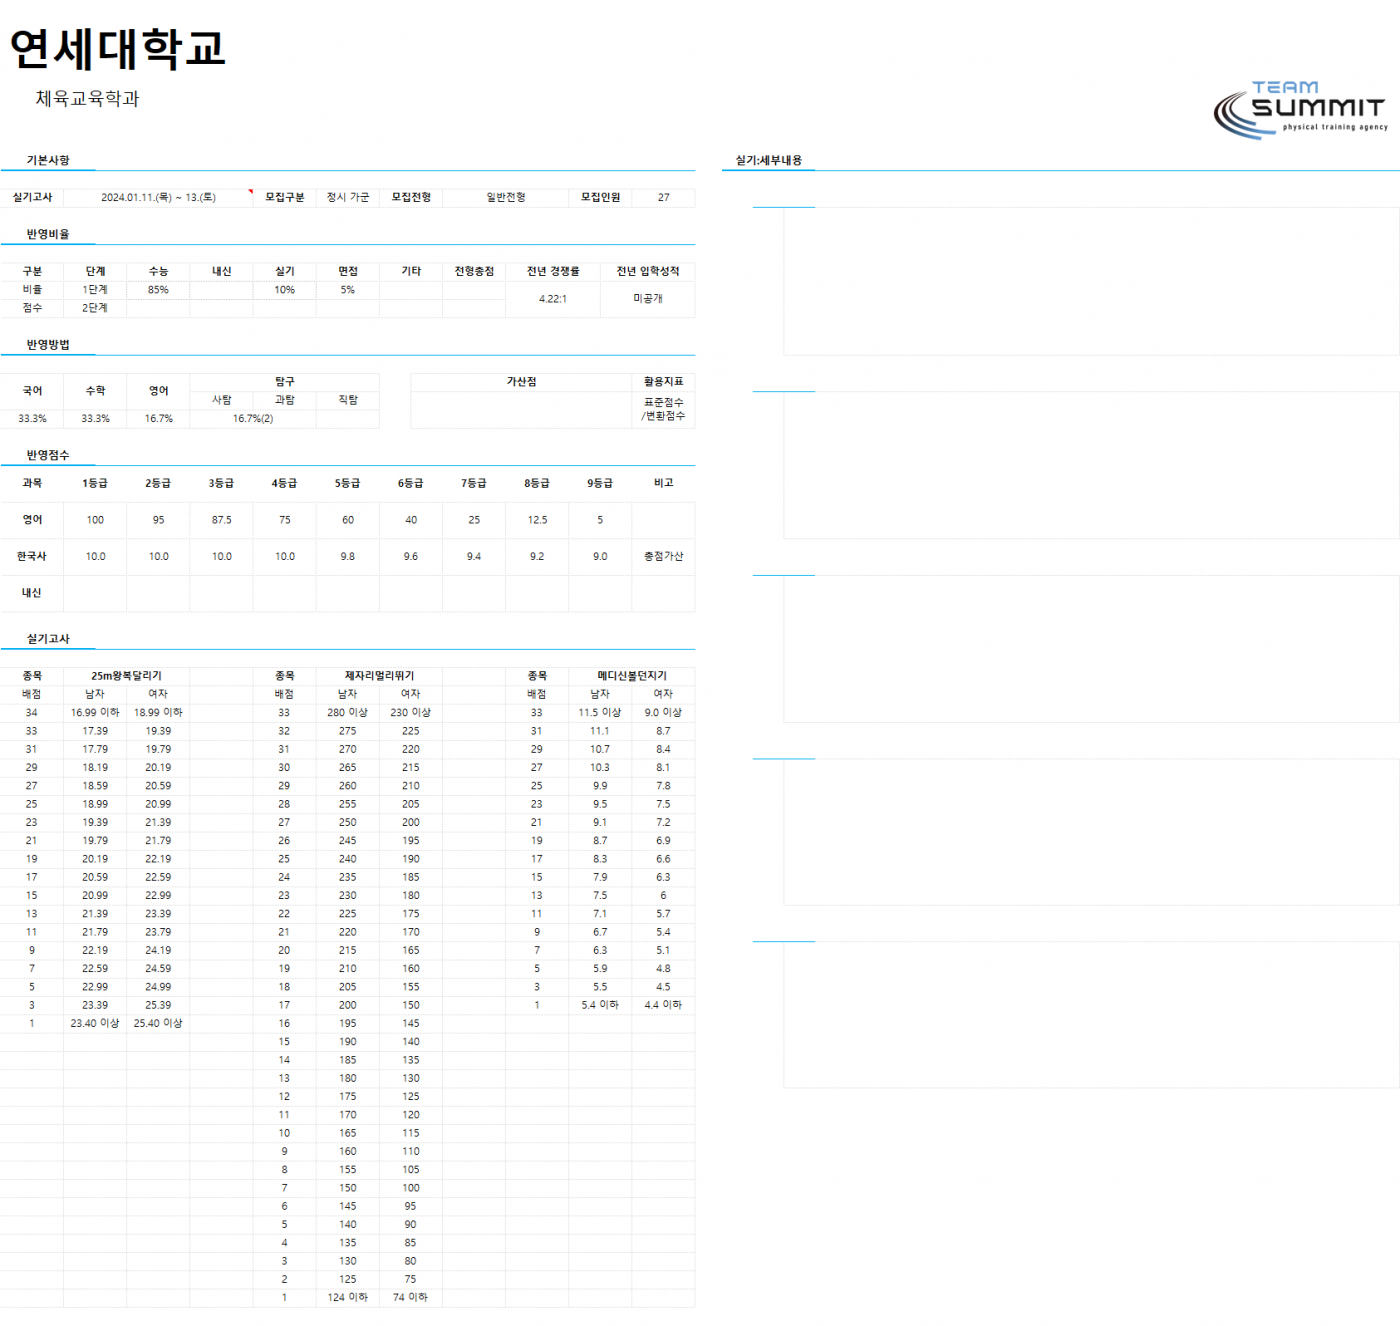Click the 일반전형 admission type cell
The image size is (1400, 1326).
click(x=506, y=197)
